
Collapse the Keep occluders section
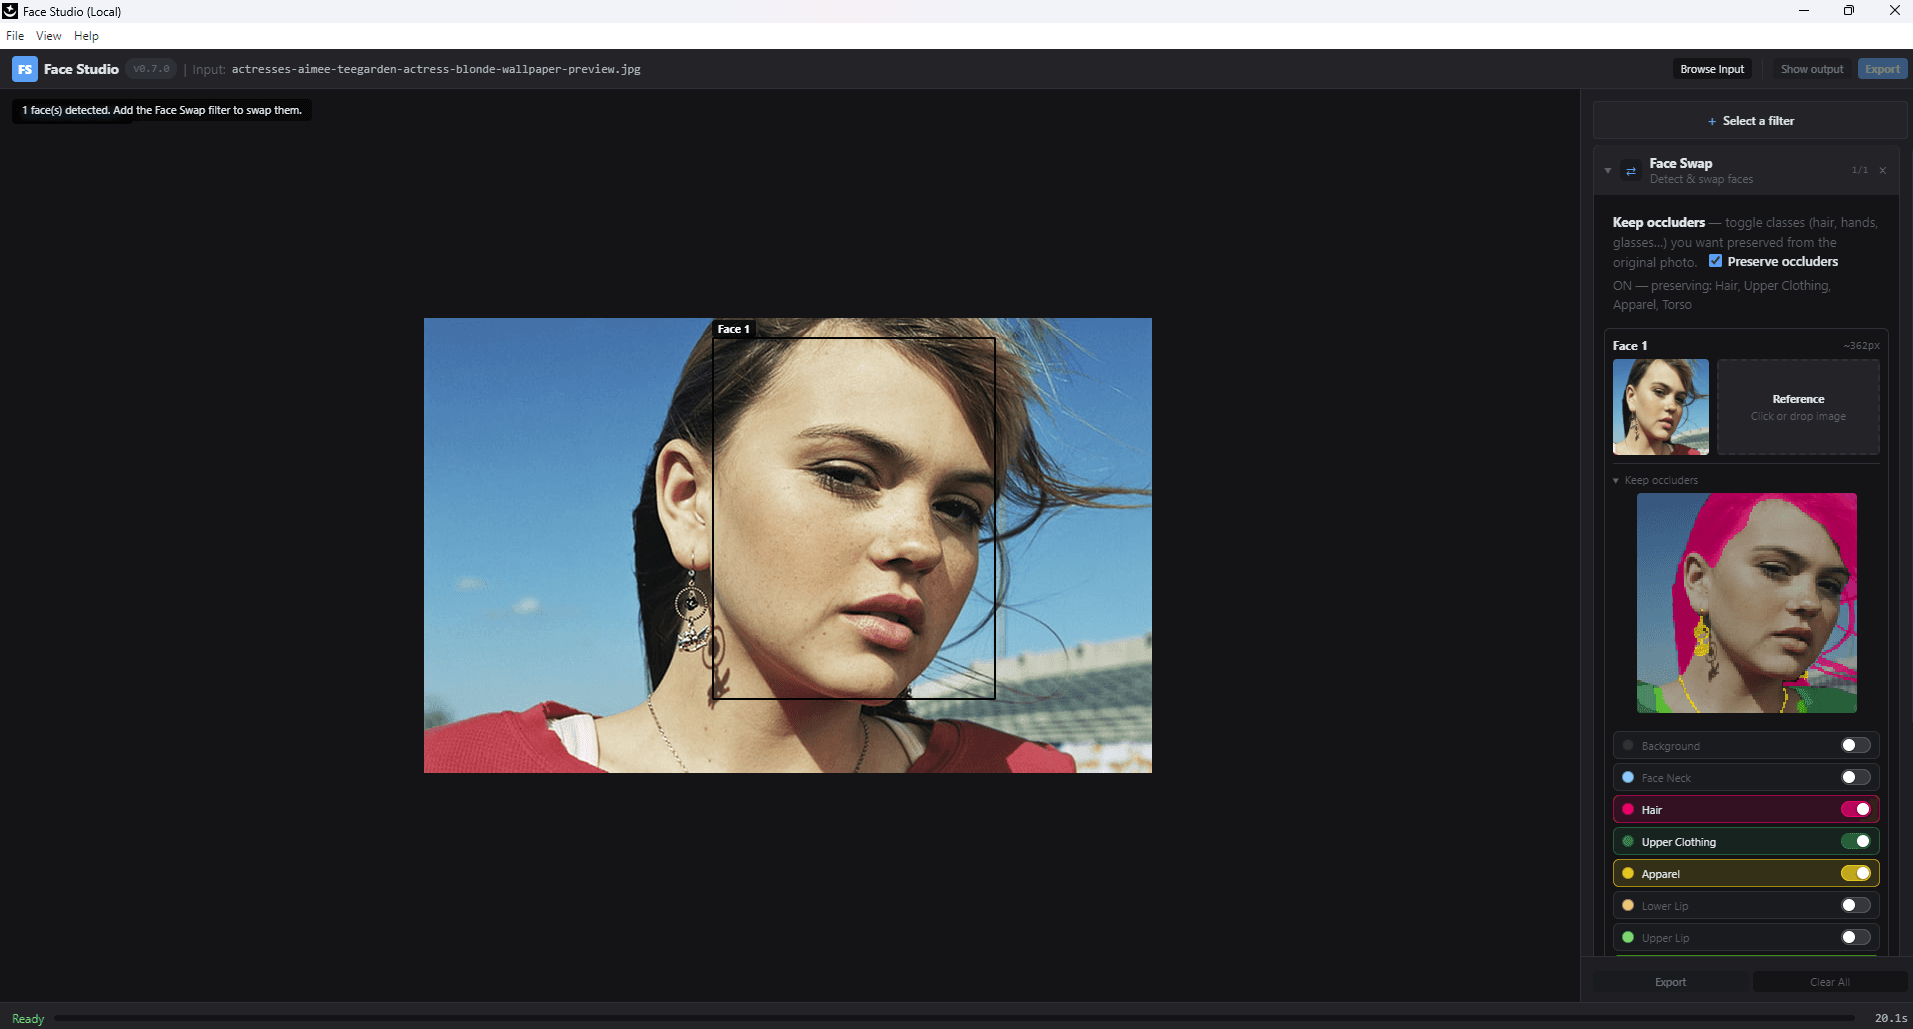tap(1616, 481)
